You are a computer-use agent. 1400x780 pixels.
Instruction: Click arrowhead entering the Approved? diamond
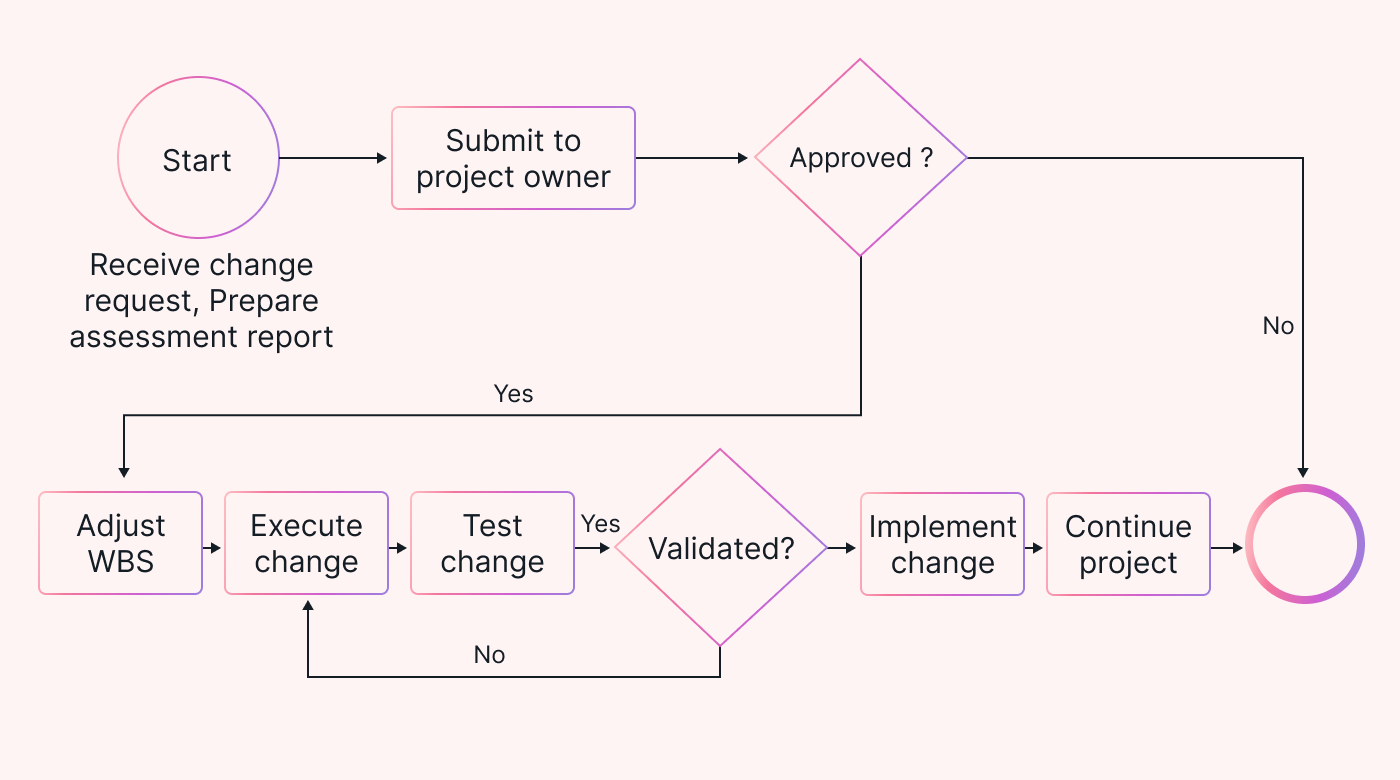[x=743, y=158]
